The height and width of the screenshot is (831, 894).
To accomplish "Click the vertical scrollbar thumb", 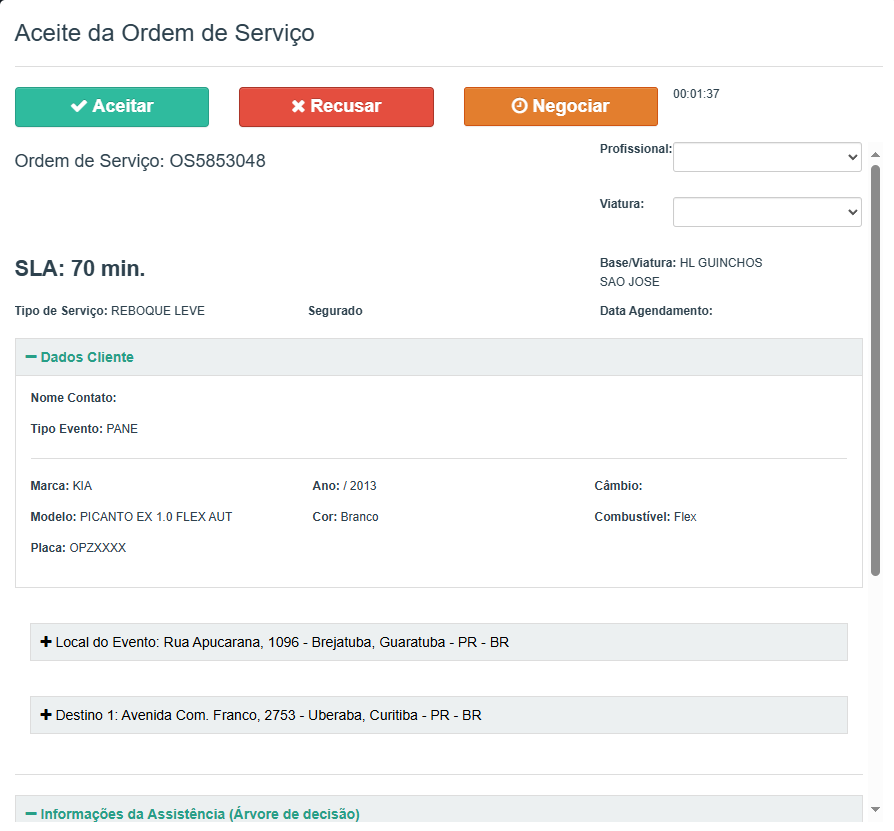I will pos(876,370).
